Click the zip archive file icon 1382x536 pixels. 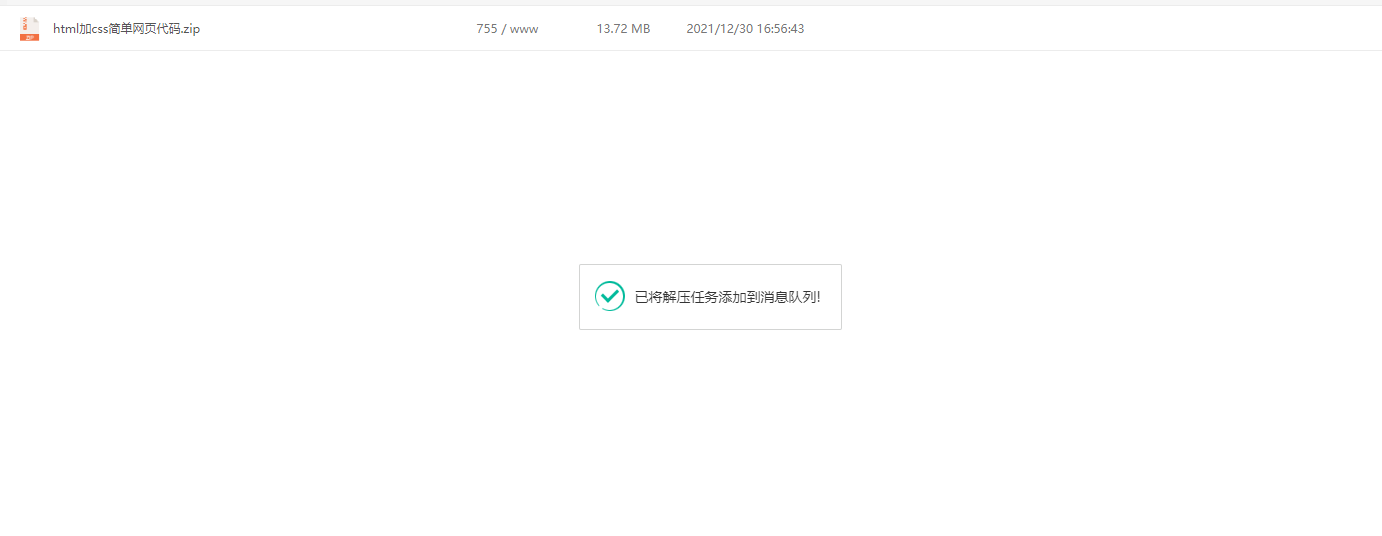(30, 29)
